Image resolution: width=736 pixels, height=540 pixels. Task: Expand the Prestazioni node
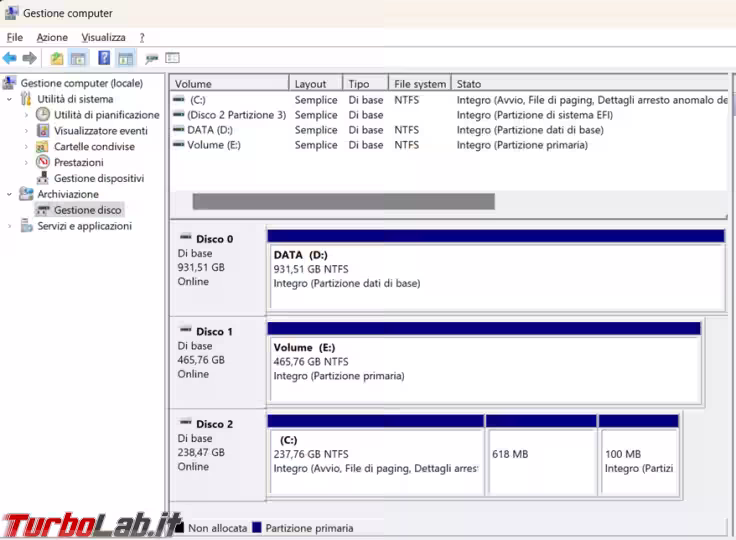pos(26,162)
